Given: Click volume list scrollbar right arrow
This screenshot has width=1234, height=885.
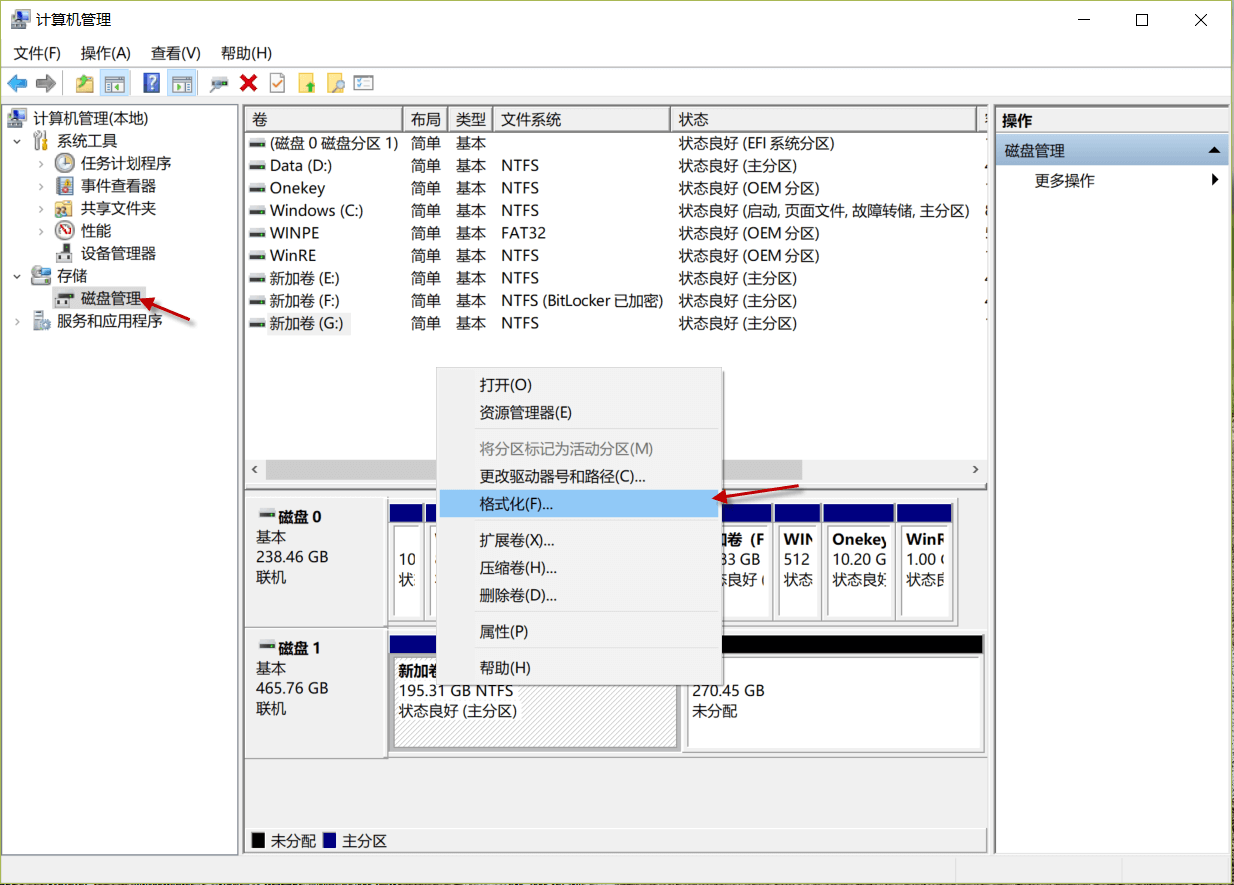Looking at the screenshot, I should pos(976,469).
